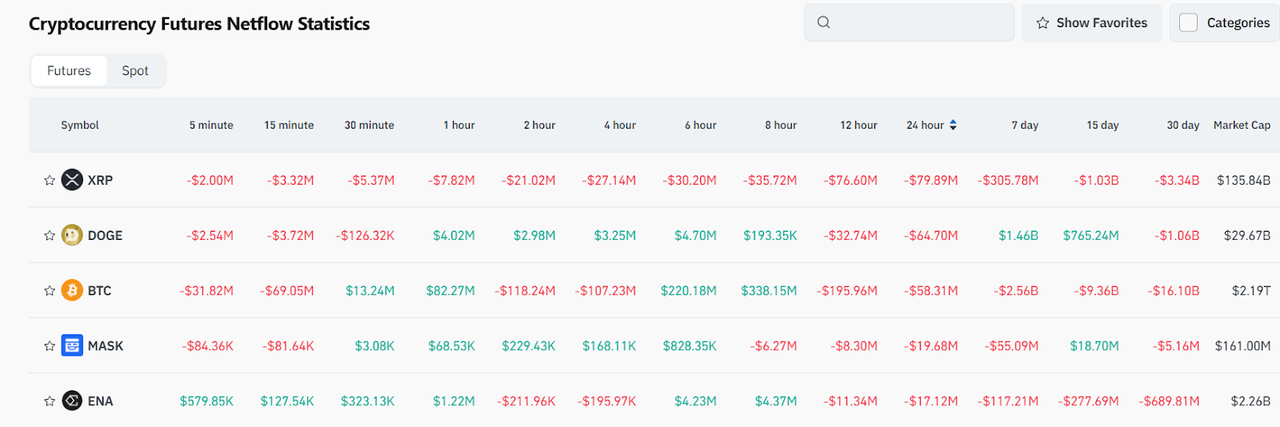Click the DOGE coin logo icon

point(72,235)
